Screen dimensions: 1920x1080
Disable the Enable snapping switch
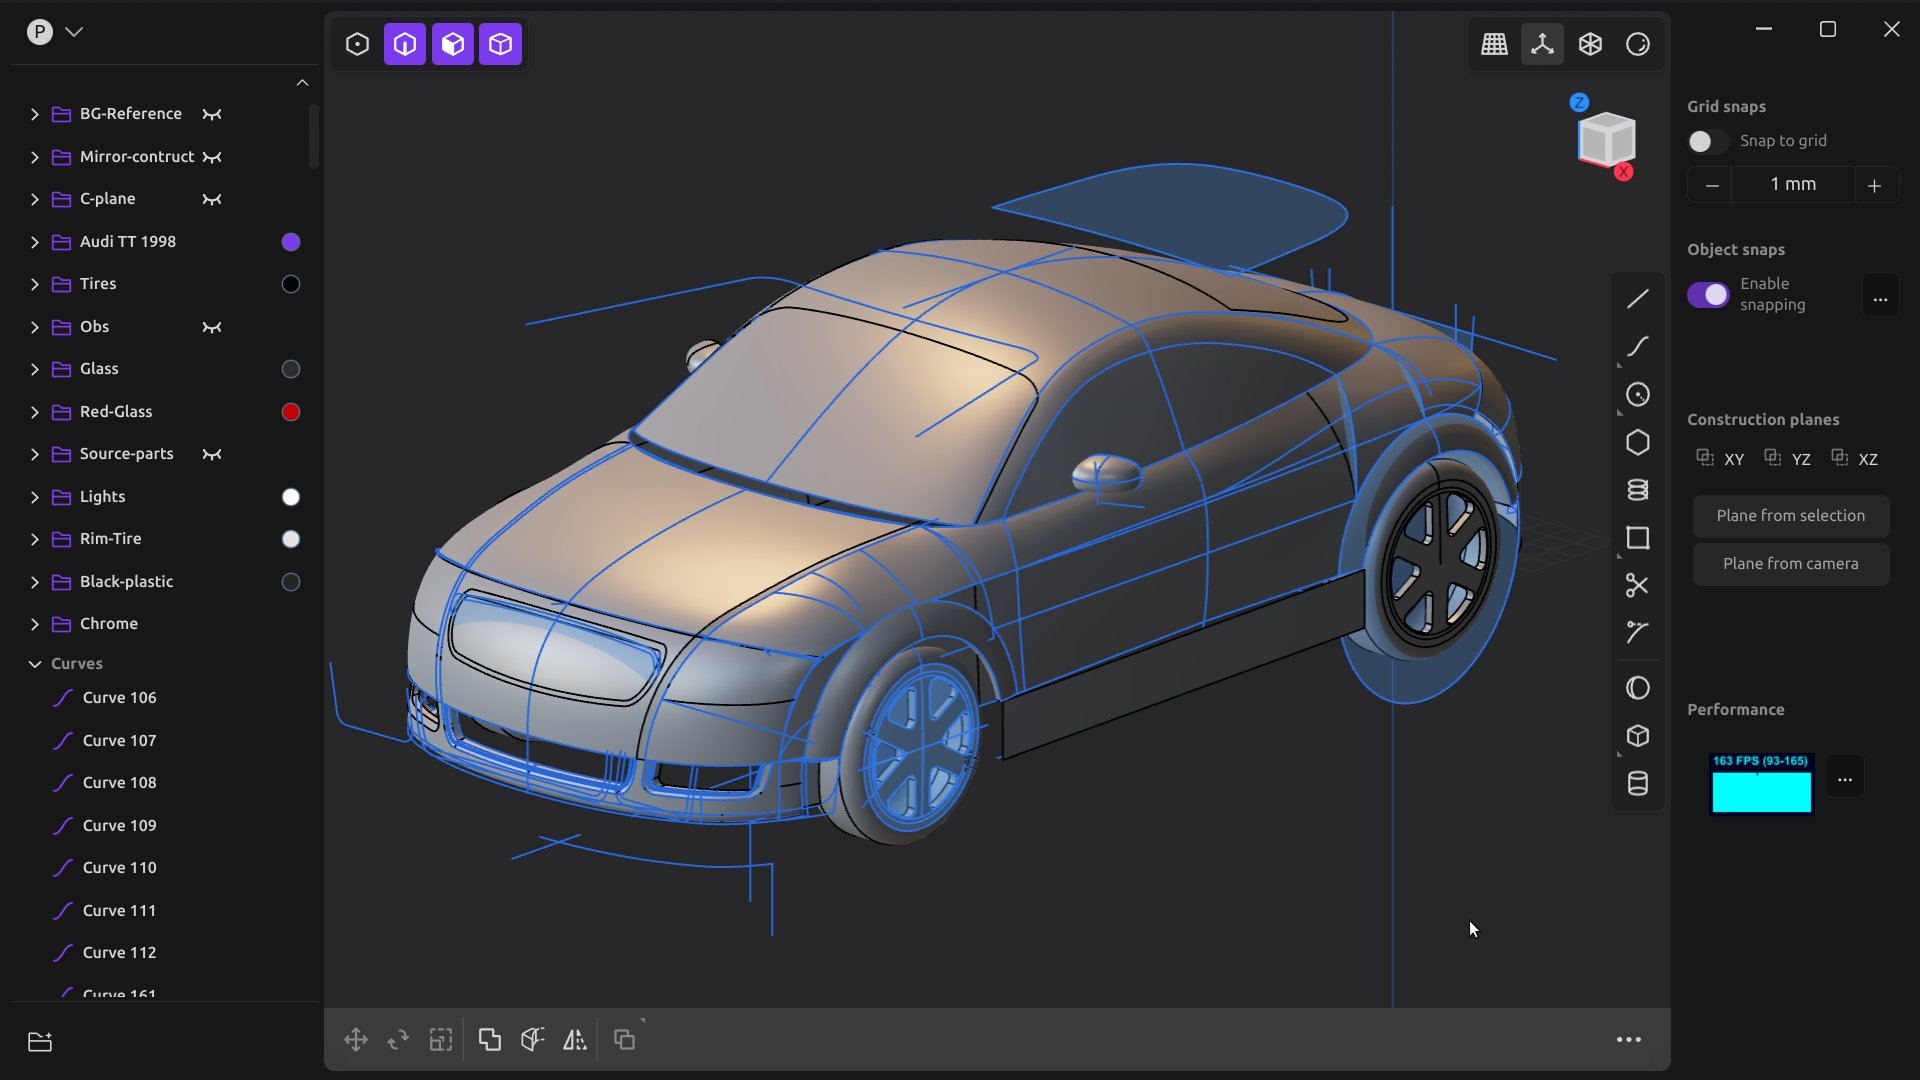point(1707,295)
